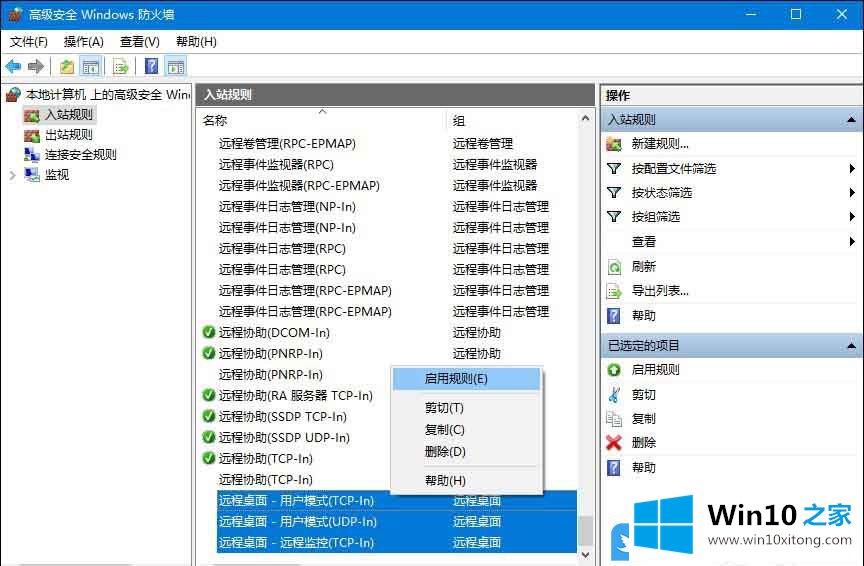Click 剪切 with the scissors icon
The height and width of the screenshot is (566, 864).
[x=644, y=395]
